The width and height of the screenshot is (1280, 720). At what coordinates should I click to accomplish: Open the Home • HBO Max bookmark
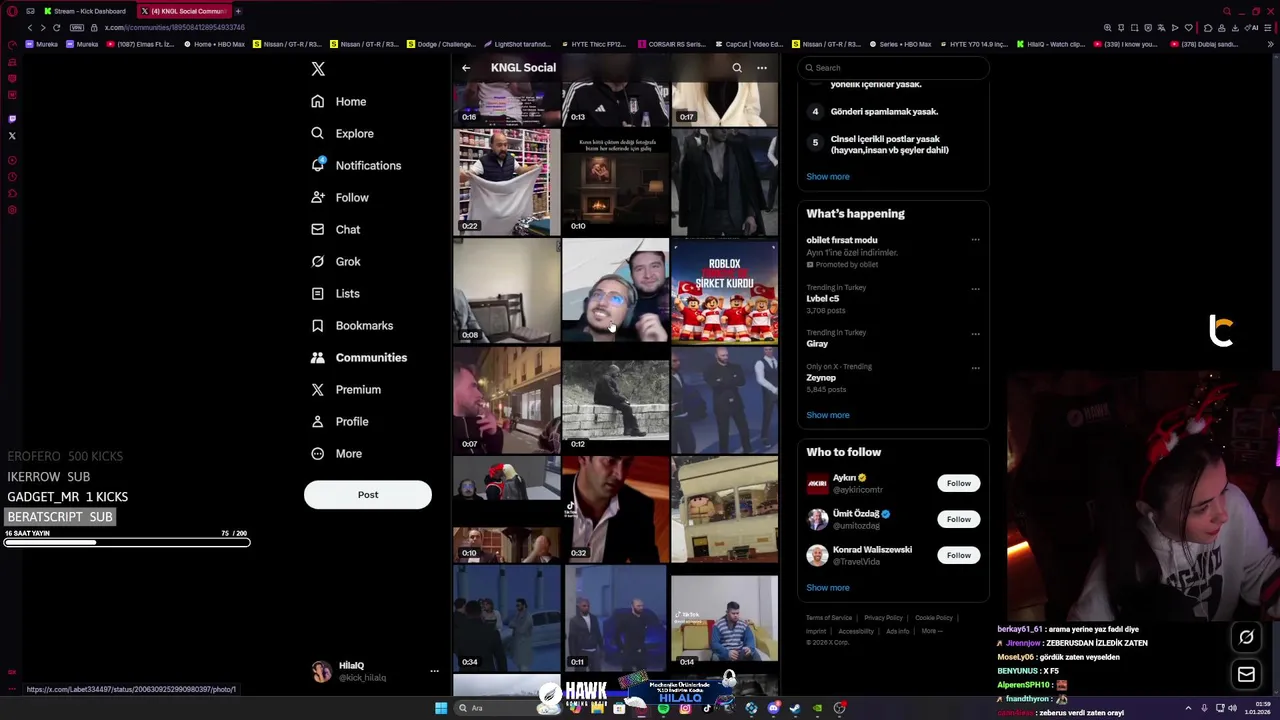click(214, 44)
